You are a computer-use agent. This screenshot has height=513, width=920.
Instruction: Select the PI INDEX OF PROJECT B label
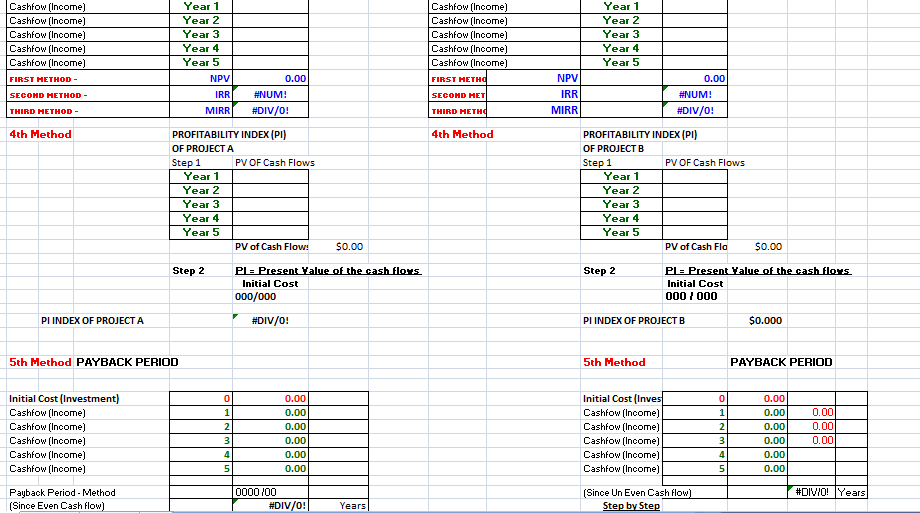coord(634,320)
